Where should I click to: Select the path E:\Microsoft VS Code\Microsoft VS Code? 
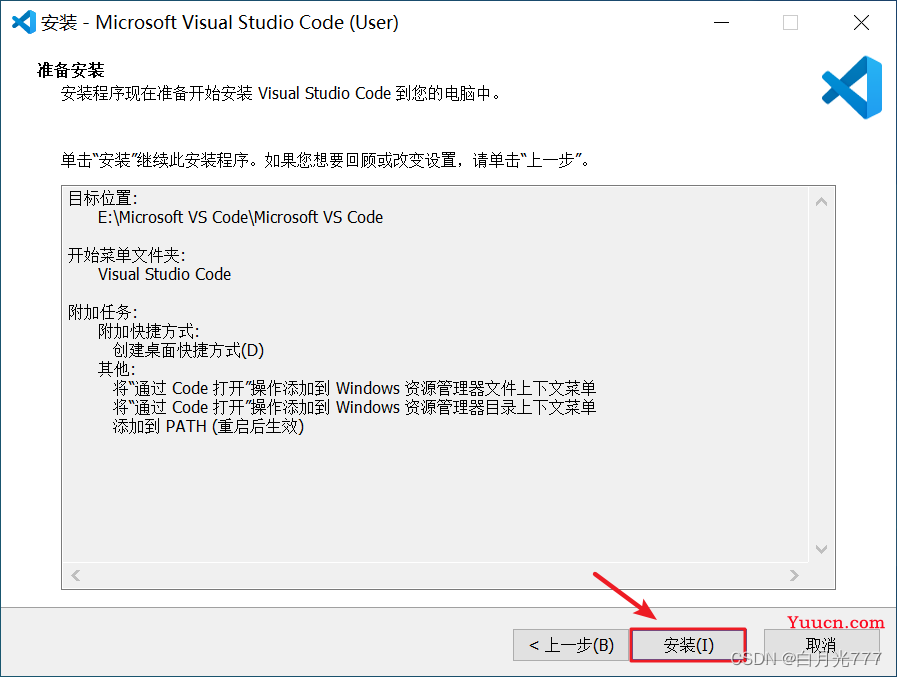pos(240,217)
